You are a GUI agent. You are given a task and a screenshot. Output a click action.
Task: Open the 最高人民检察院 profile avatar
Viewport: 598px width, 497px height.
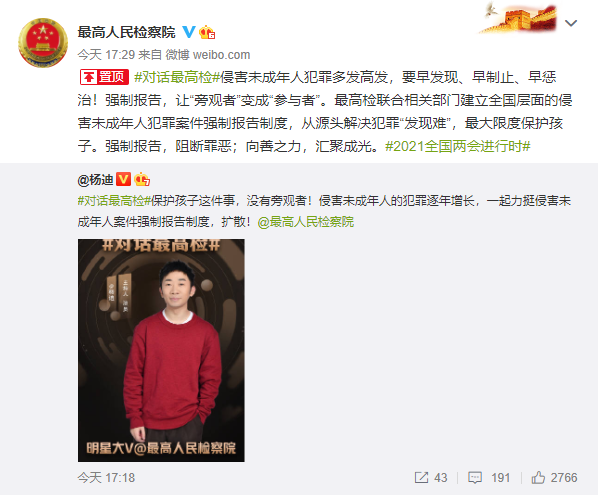tap(43, 43)
